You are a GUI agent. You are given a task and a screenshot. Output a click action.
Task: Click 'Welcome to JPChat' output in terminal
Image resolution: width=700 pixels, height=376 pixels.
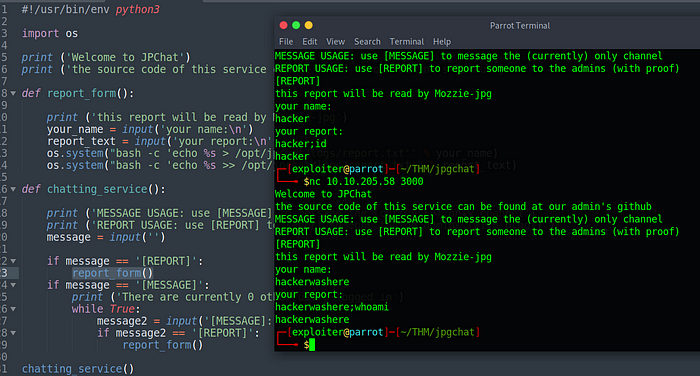point(323,194)
